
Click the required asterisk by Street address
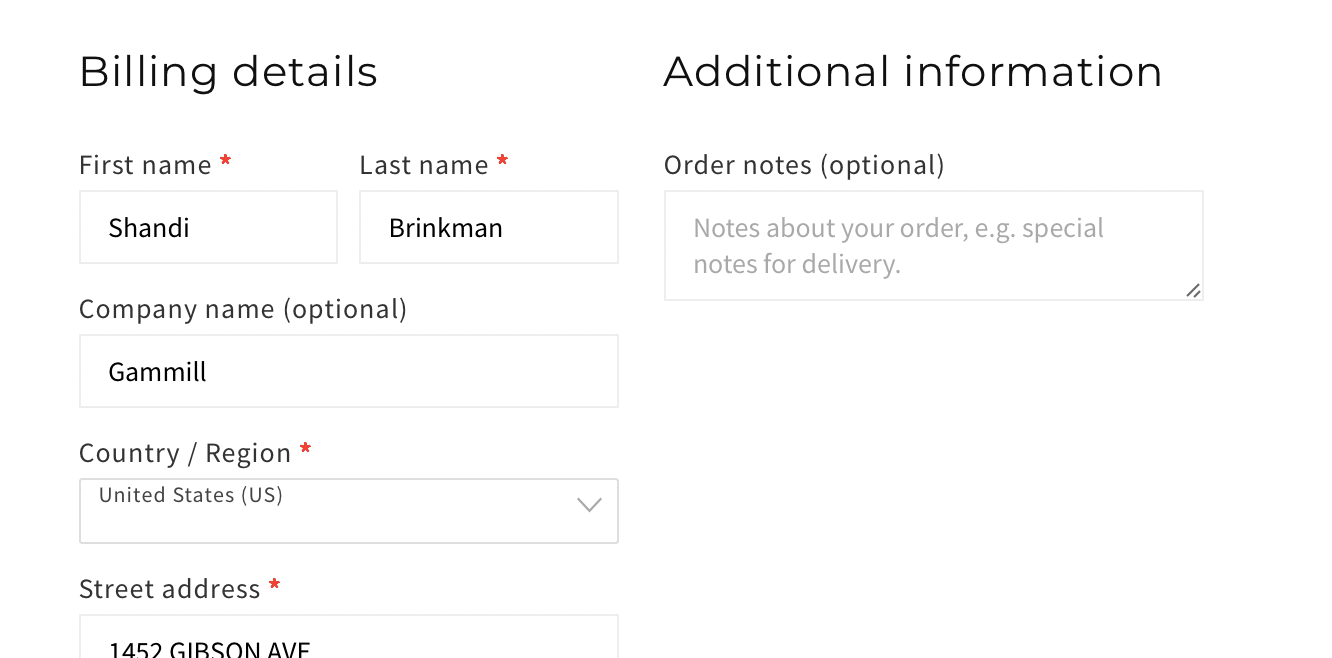click(x=275, y=586)
